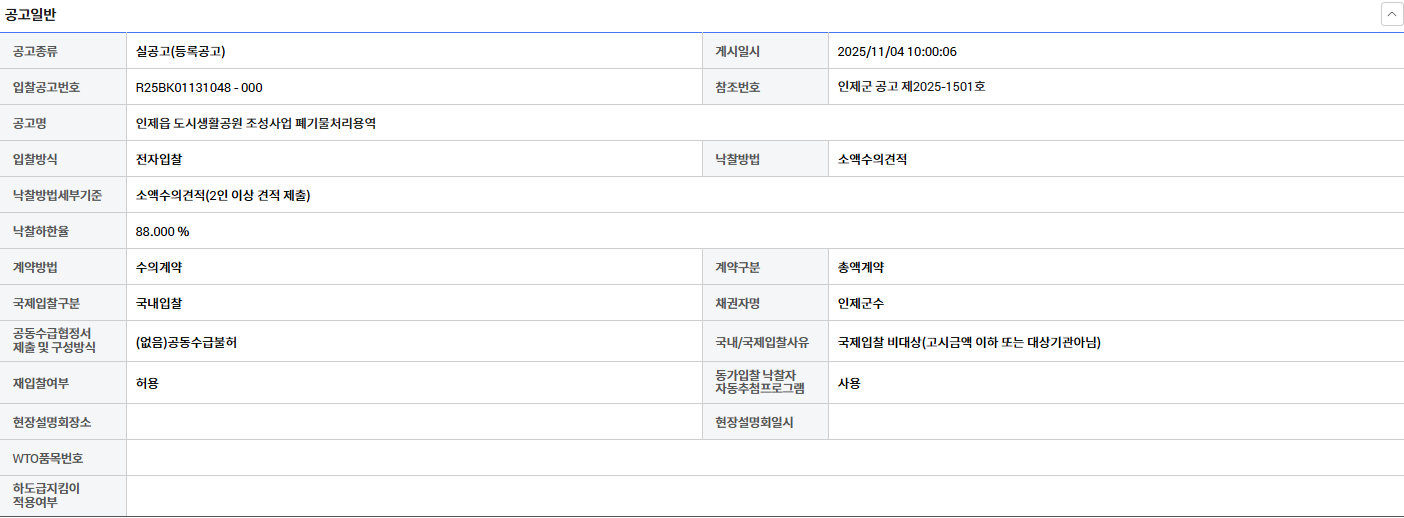Click the bid number R25BK01131048 - 000
The width and height of the screenshot is (1404, 518).
click(x=199, y=87)
